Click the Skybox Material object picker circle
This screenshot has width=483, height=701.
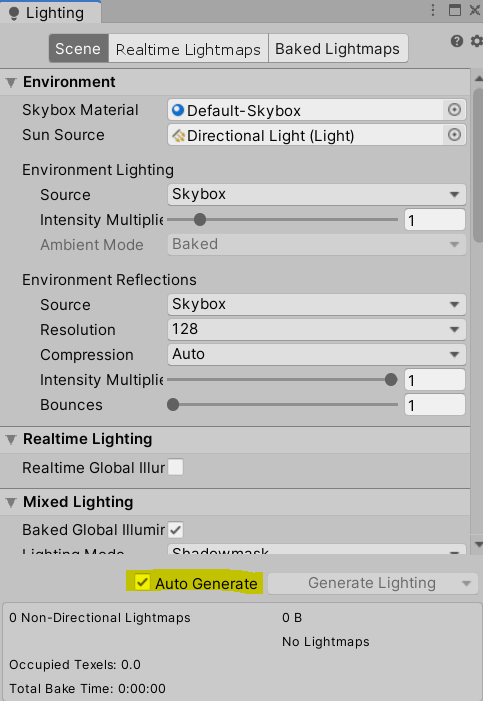pyautogui.click(x=454, y=110)
